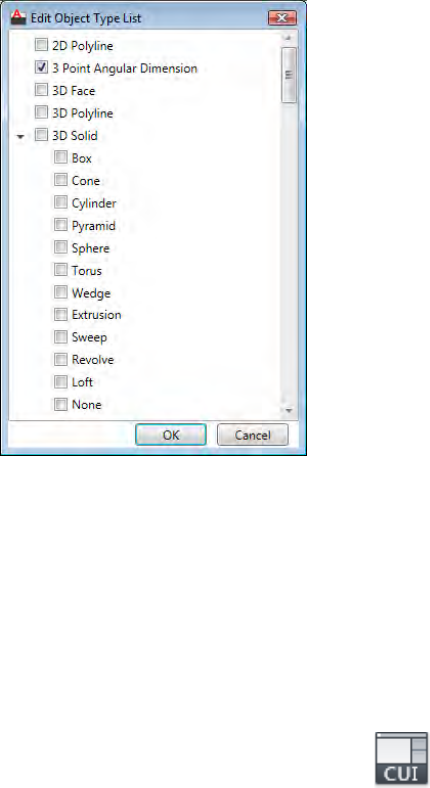Viewport: 430px width, 788px height.
Task: Check the Pyramid option
Action: [x=61, y=225]
